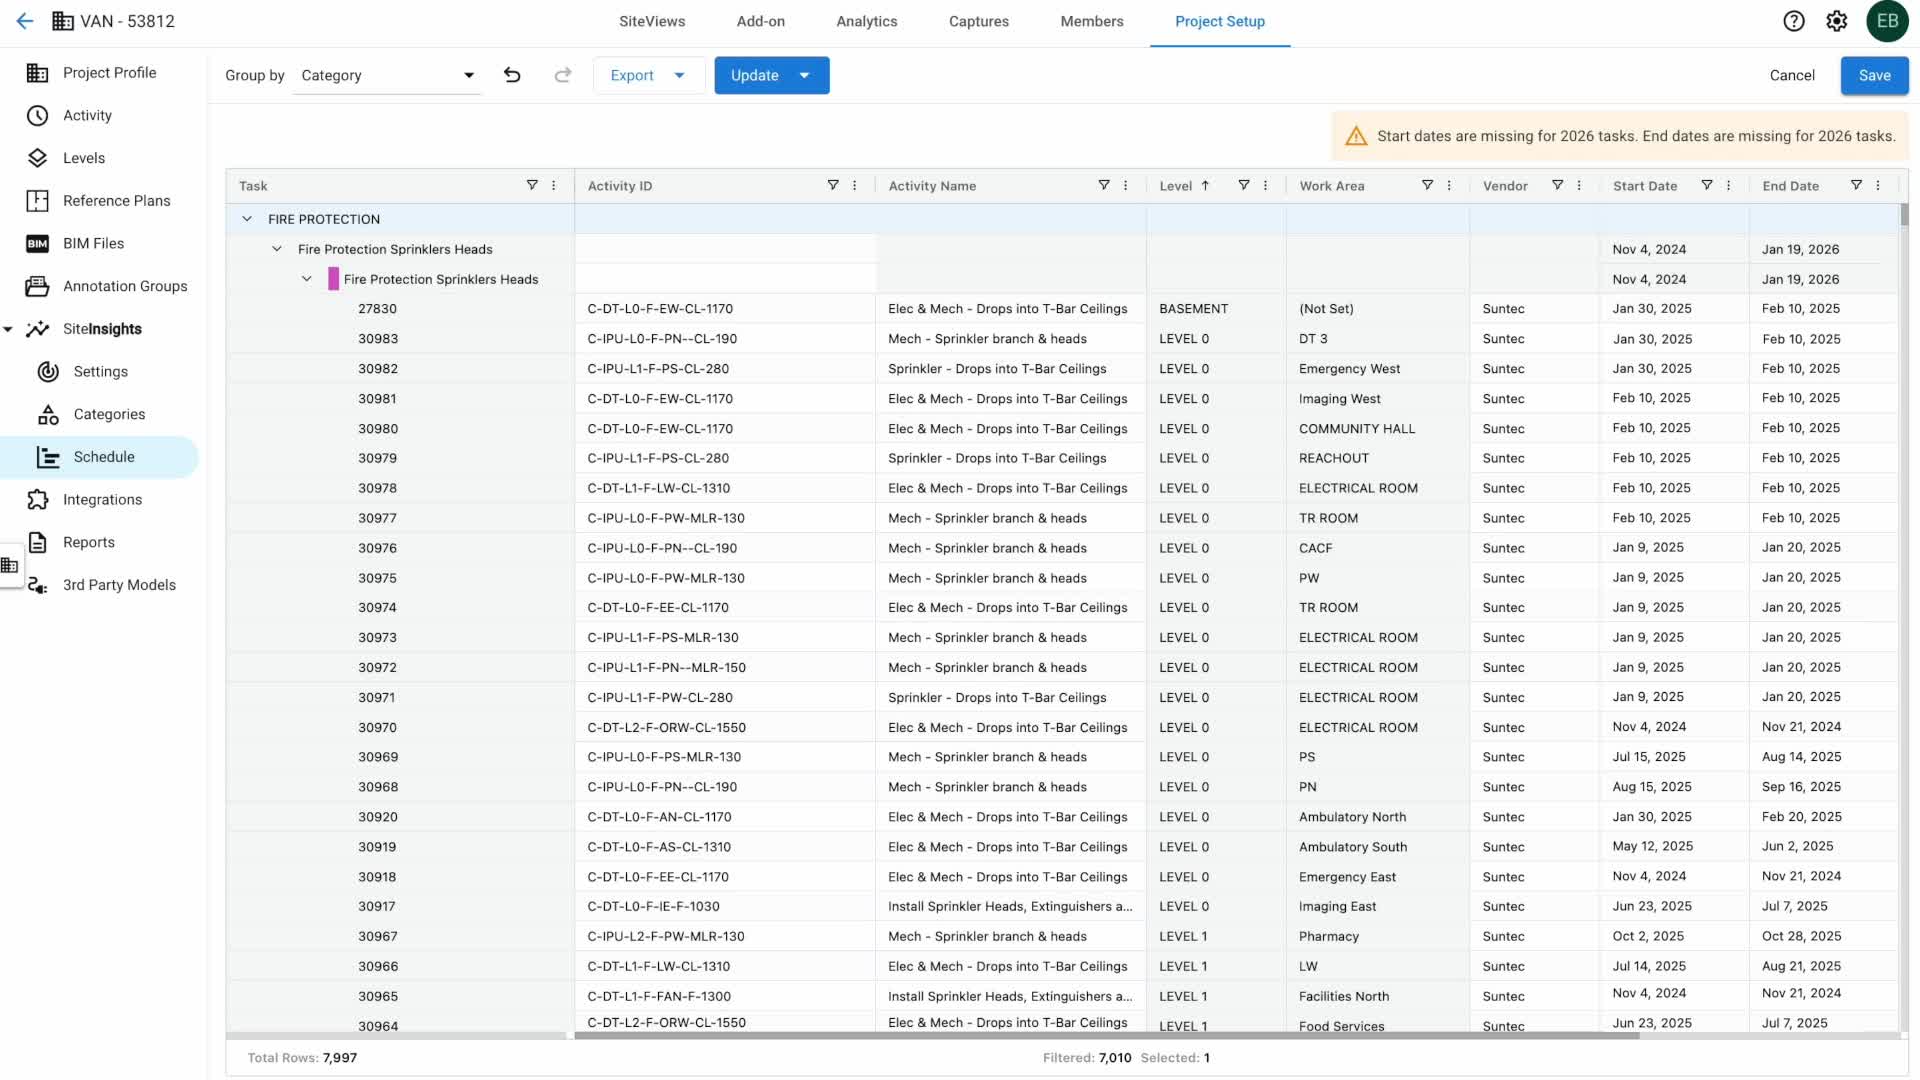Open EB user avatar menu
The height and width of the screenshot is (1080, 1920).
click(x=1887, y=21)
